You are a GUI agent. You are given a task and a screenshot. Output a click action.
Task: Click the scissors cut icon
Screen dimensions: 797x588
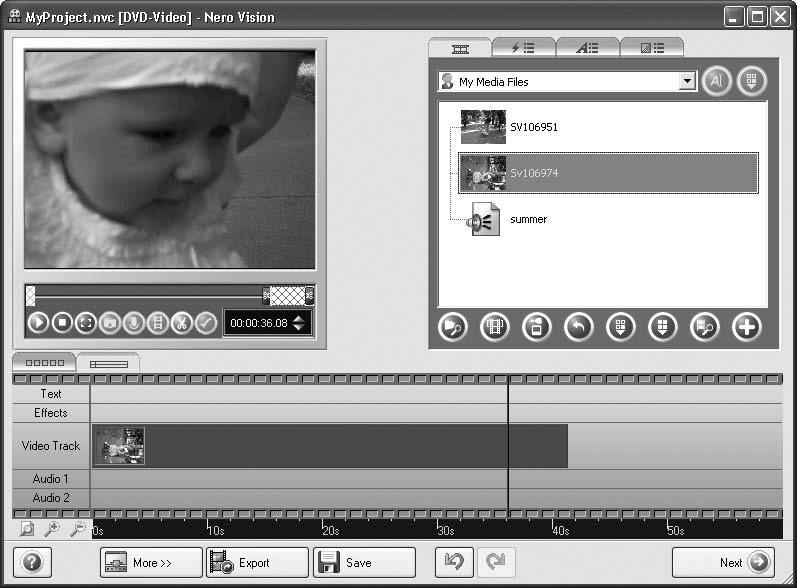[182, 323]
